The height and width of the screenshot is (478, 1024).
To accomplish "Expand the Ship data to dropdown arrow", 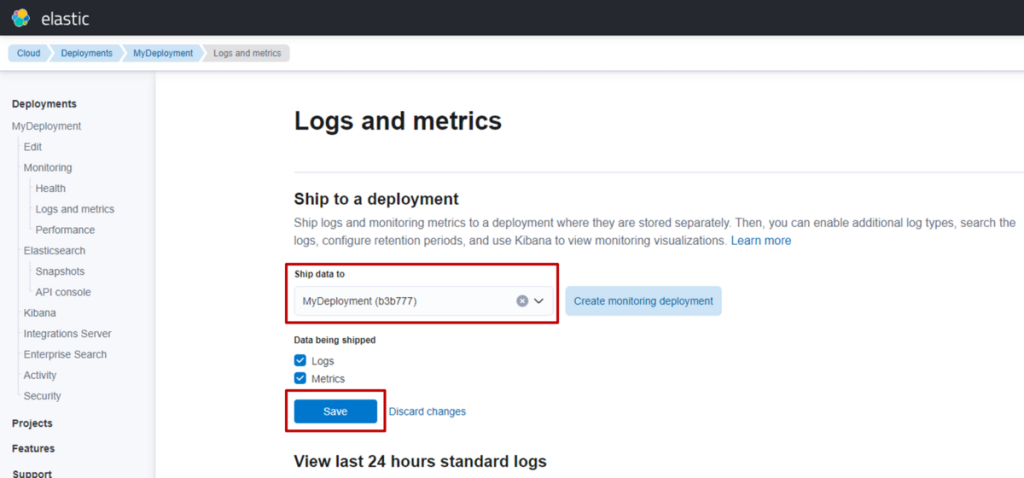I will coord(539,301).
